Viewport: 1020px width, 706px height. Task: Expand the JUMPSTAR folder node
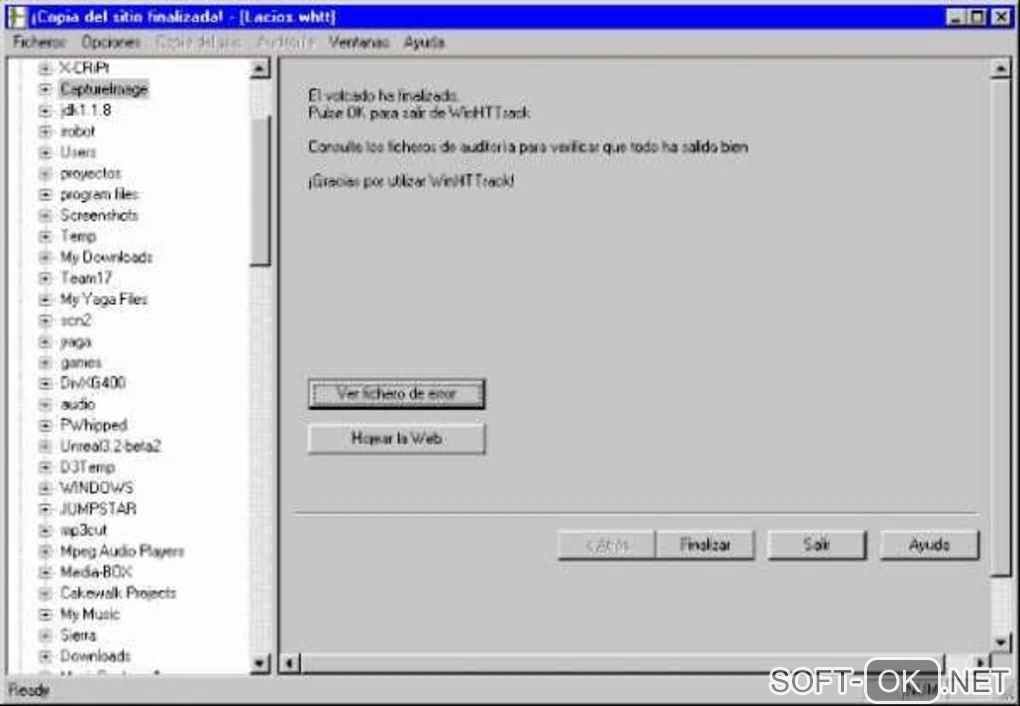[x=45, y=508]
